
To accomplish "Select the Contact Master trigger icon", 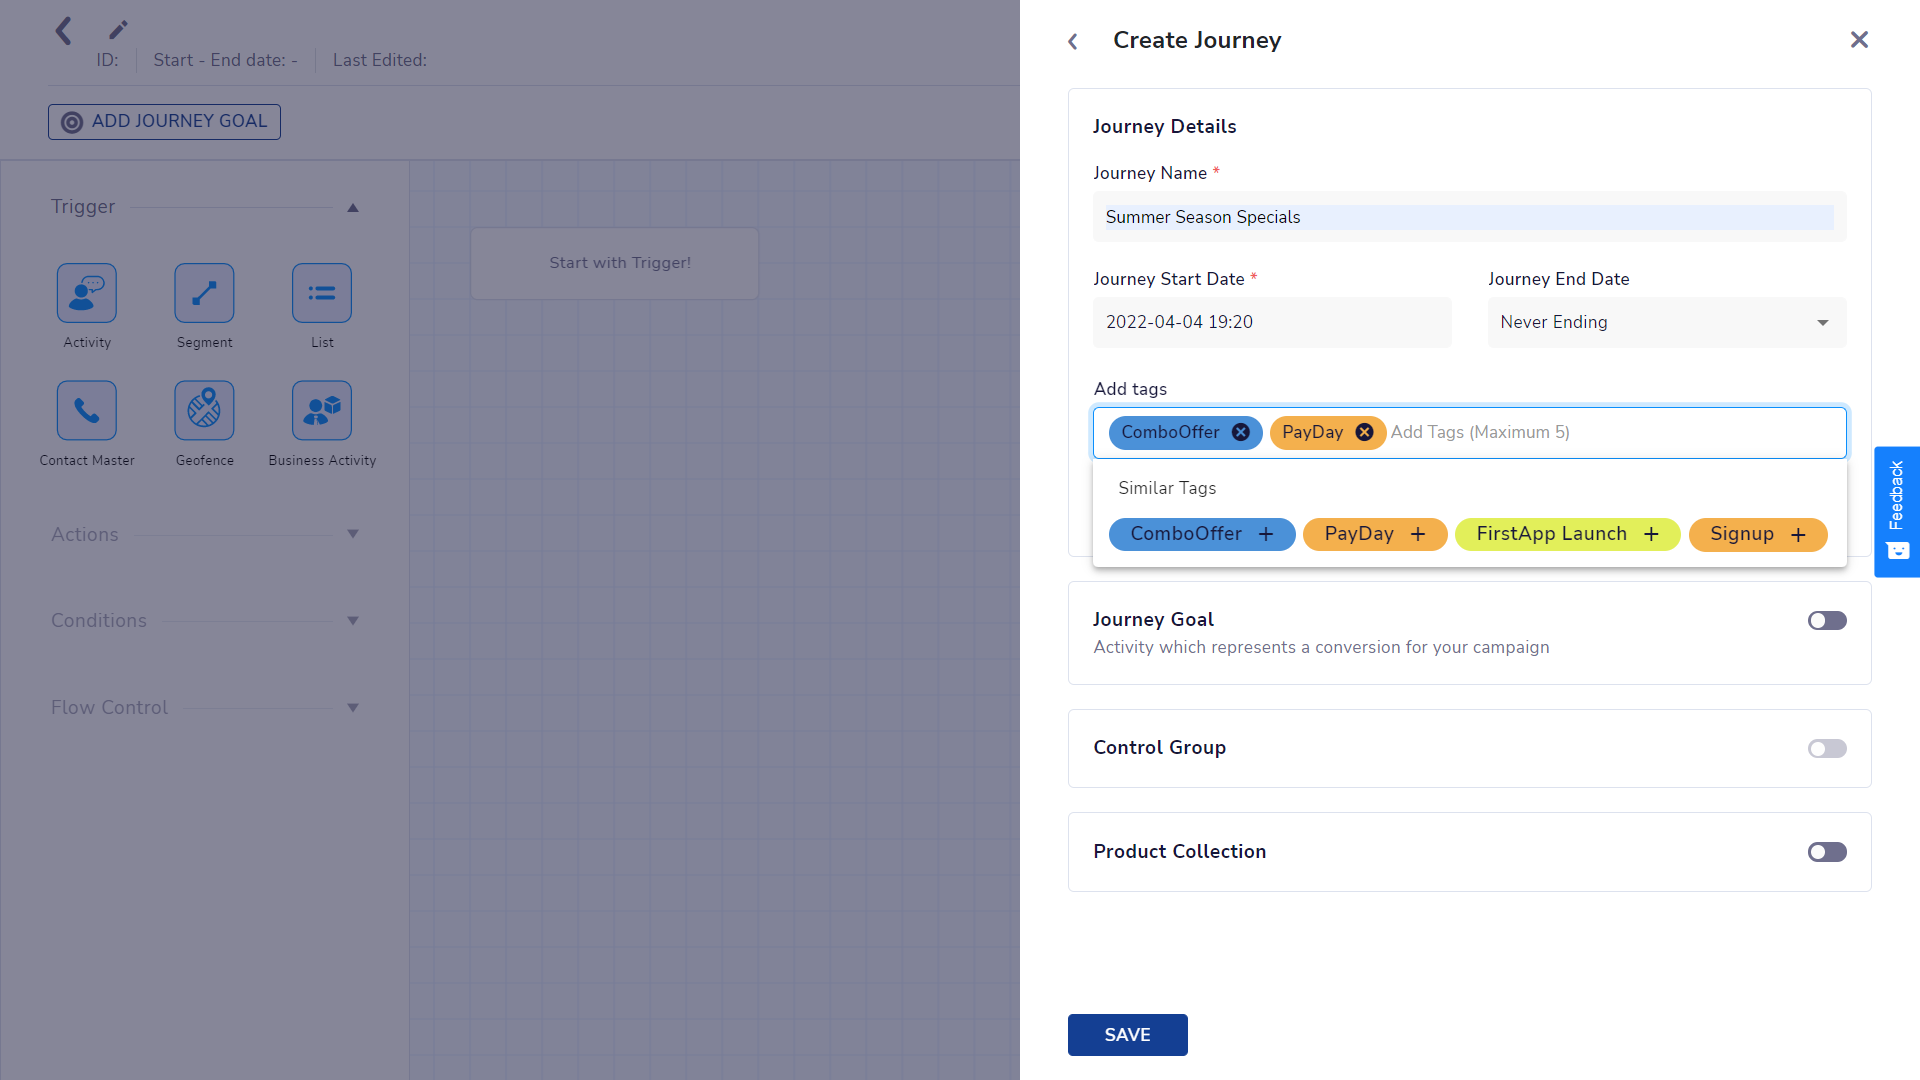I will pyautogui.click(x=87, y=410).
